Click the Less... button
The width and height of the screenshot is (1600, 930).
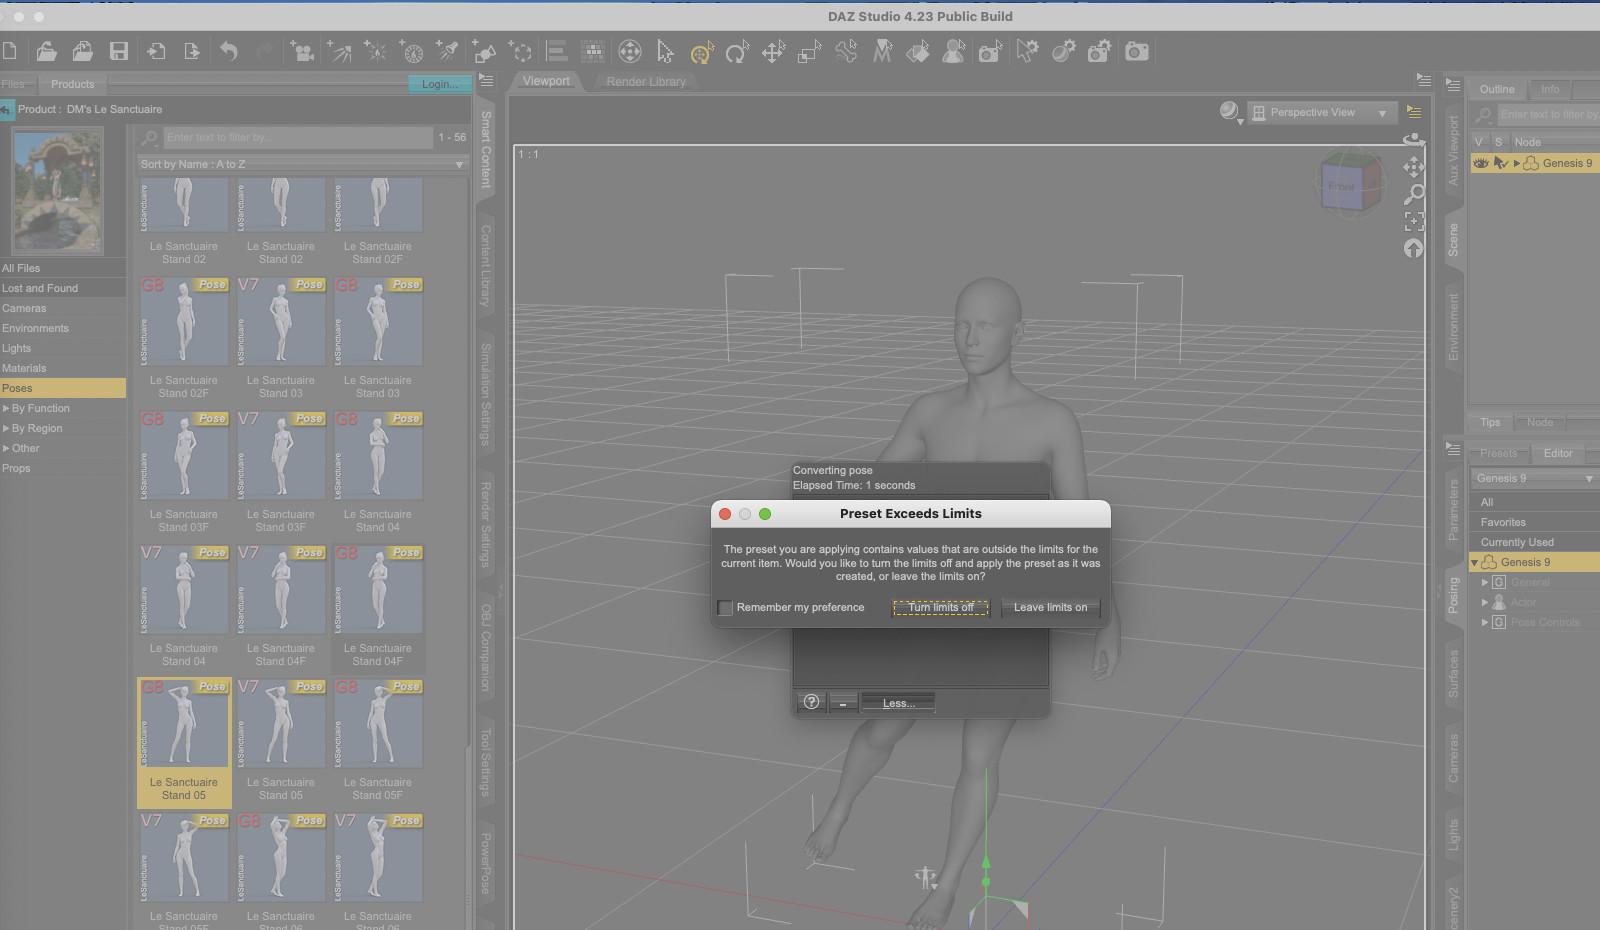[x=898, y=703]
